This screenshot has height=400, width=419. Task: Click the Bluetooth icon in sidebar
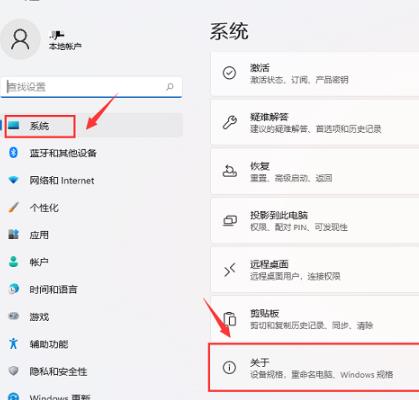13,153
